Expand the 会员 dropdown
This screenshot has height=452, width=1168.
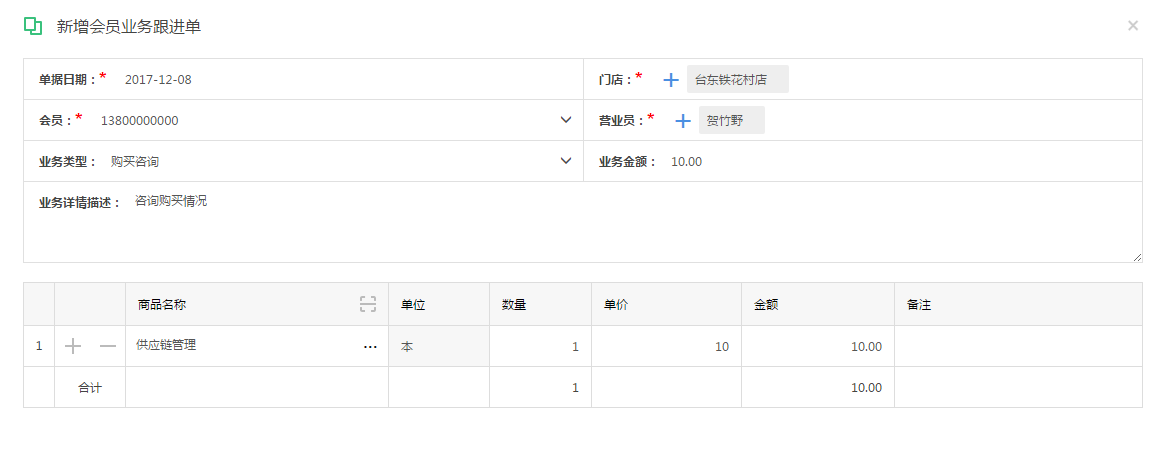[x=566, y=121]
